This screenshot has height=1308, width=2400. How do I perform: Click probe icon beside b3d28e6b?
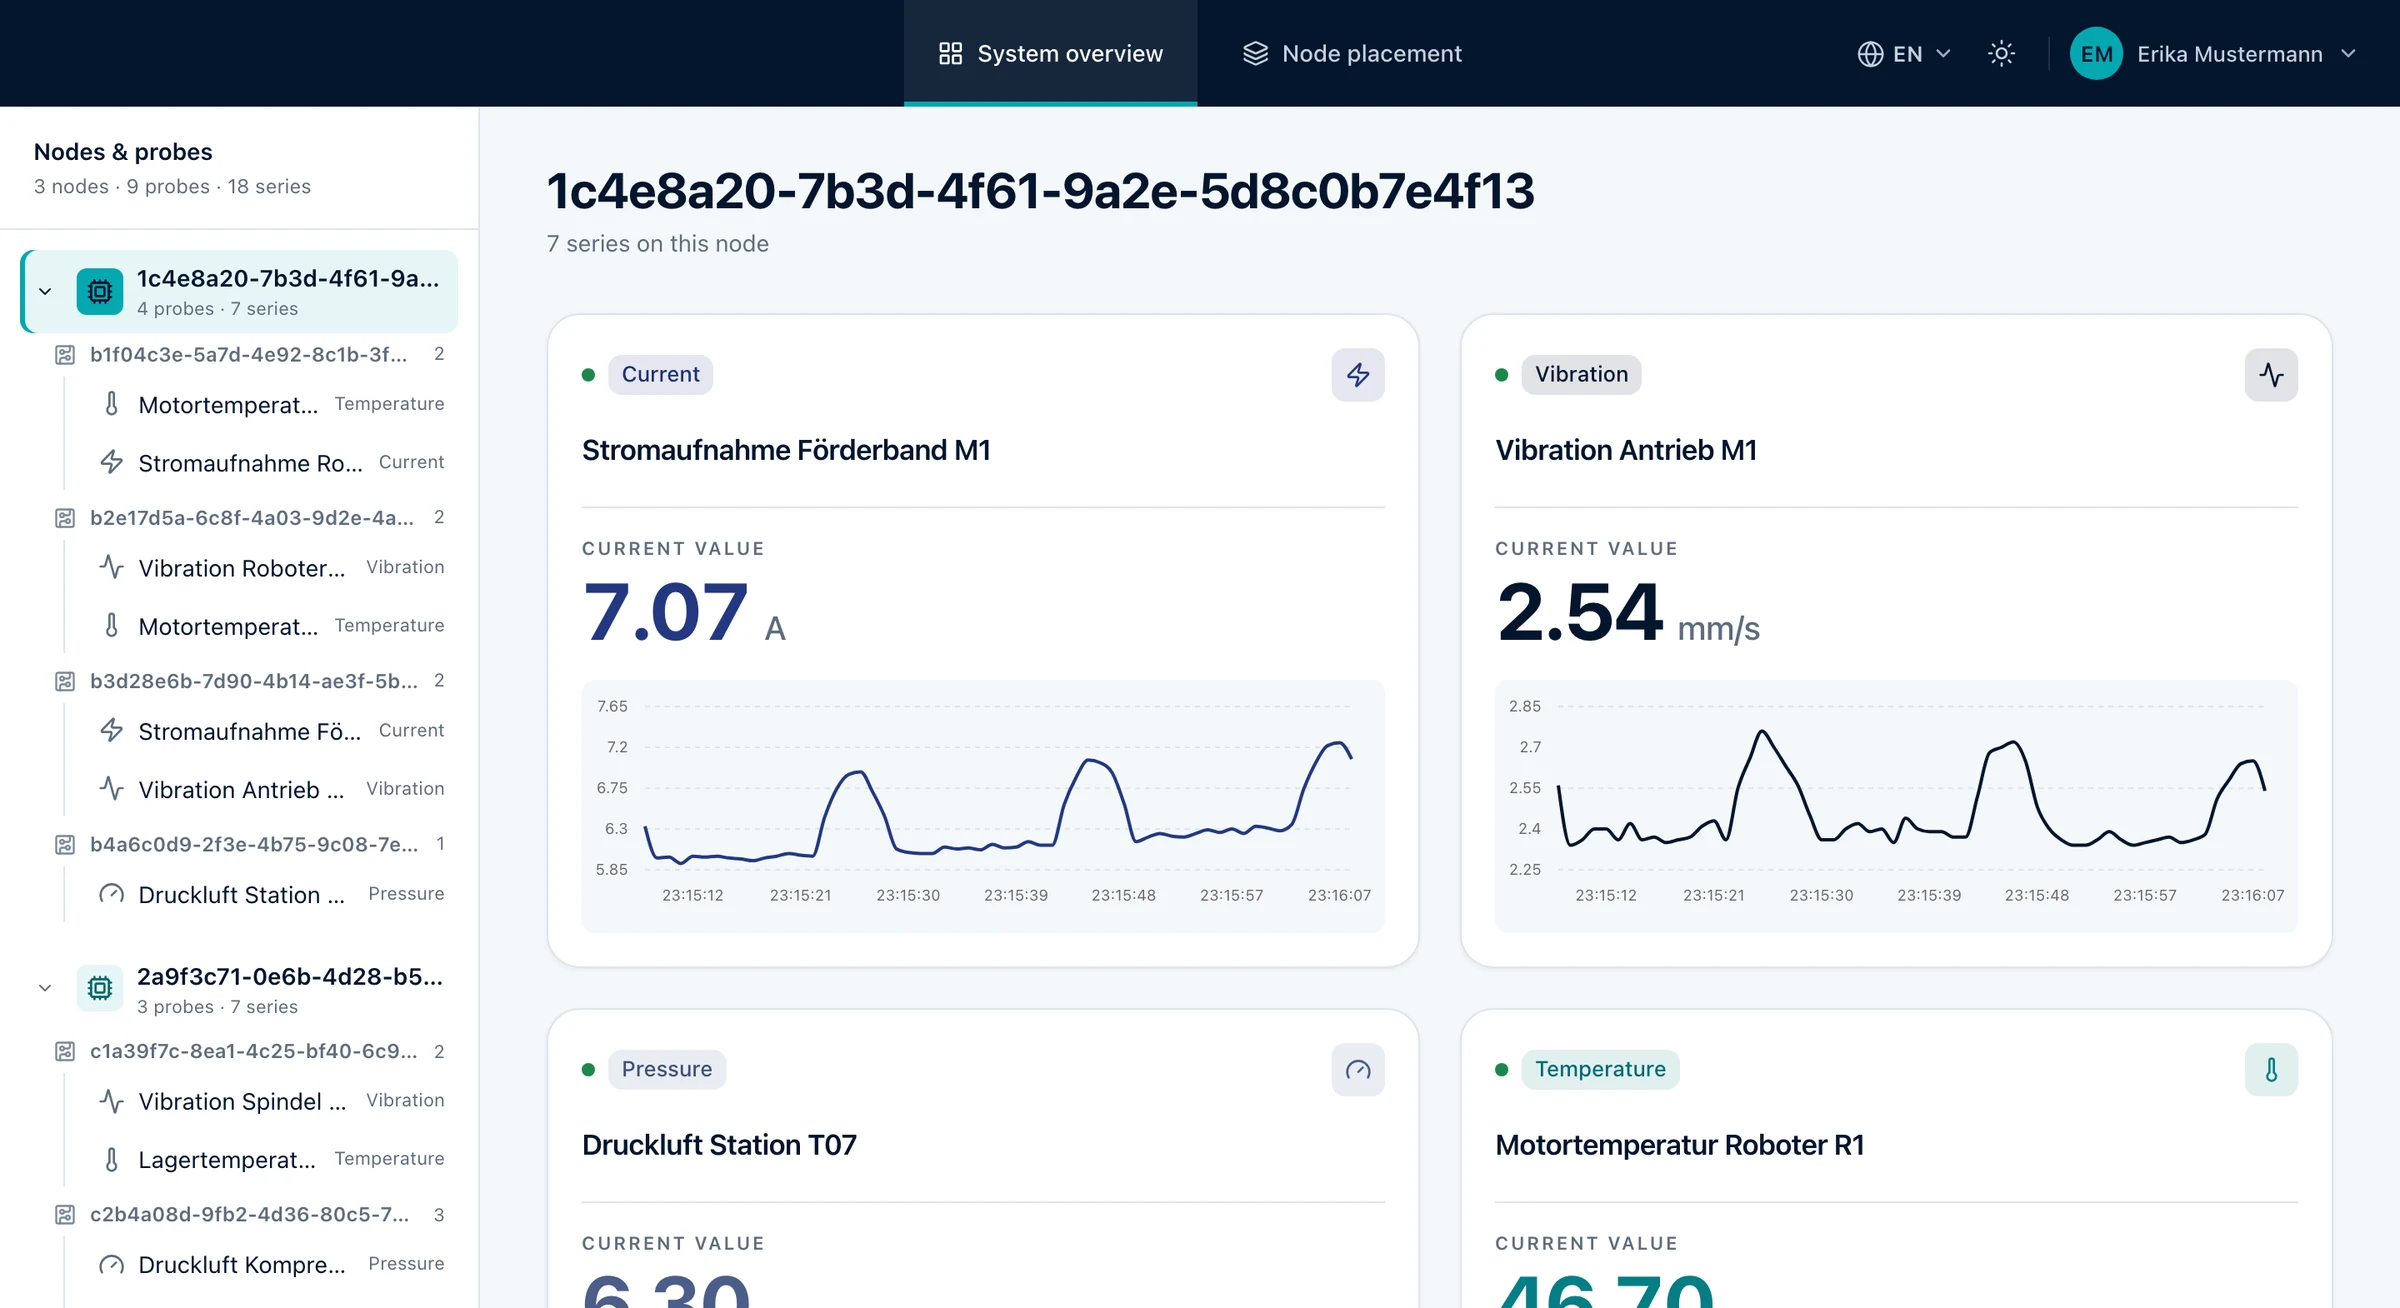click(x=65, y=682)
